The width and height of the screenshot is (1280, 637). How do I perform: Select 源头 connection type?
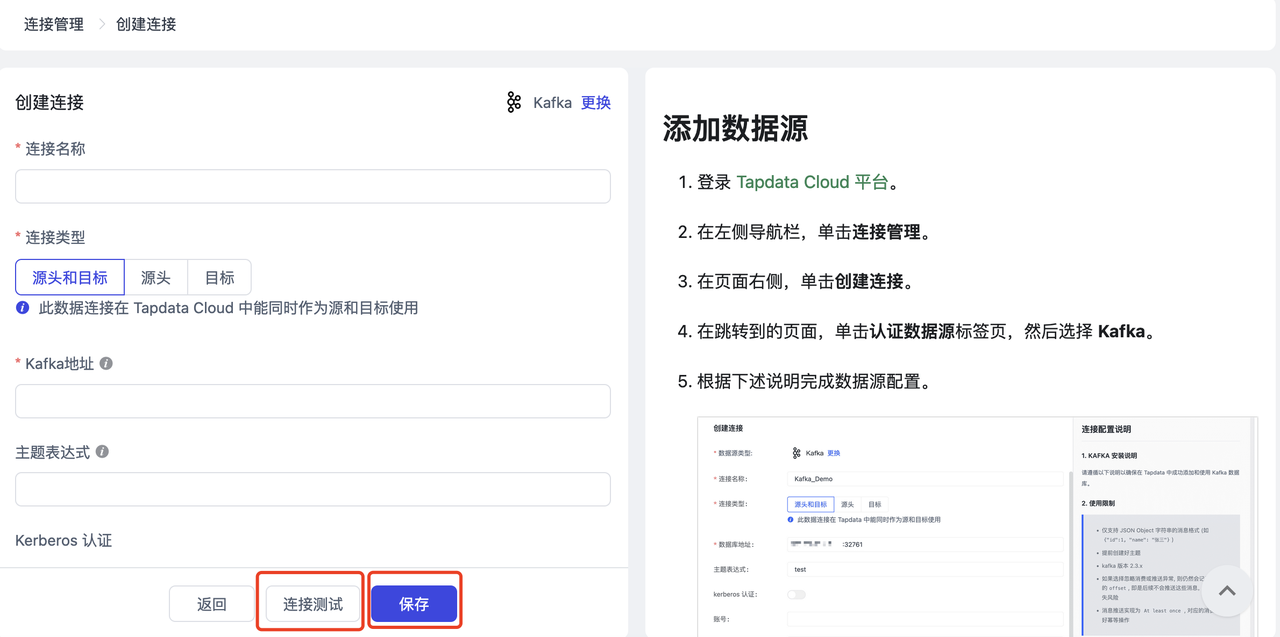[x=156, y=277]
